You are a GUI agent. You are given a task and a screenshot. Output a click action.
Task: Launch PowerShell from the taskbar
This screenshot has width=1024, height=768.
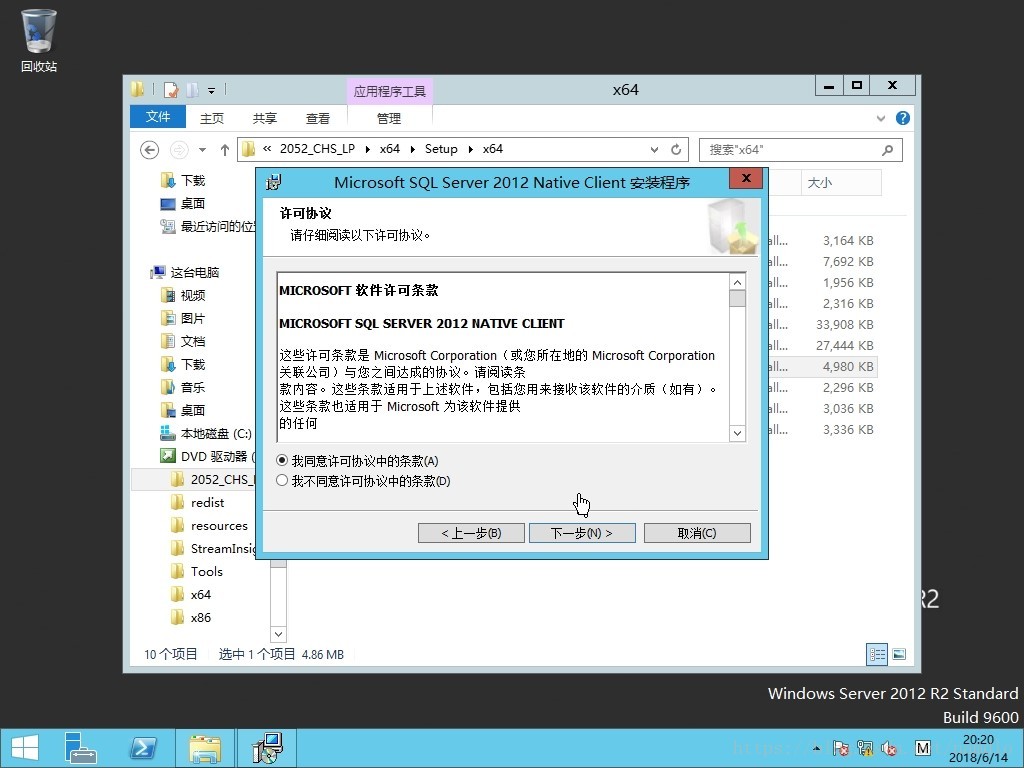143,748
